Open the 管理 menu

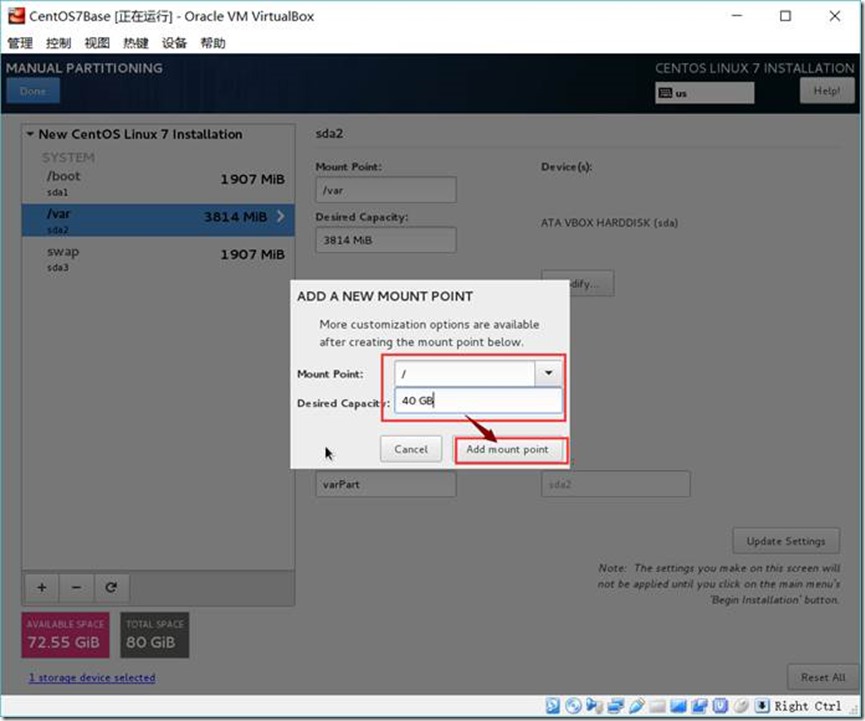click(x=20, y=42)
